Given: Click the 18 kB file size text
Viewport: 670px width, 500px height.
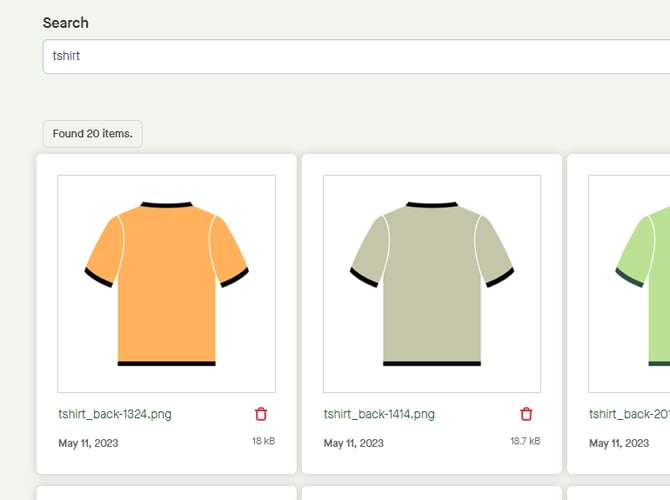Looking at the screenshot, I should pos(263,440).
